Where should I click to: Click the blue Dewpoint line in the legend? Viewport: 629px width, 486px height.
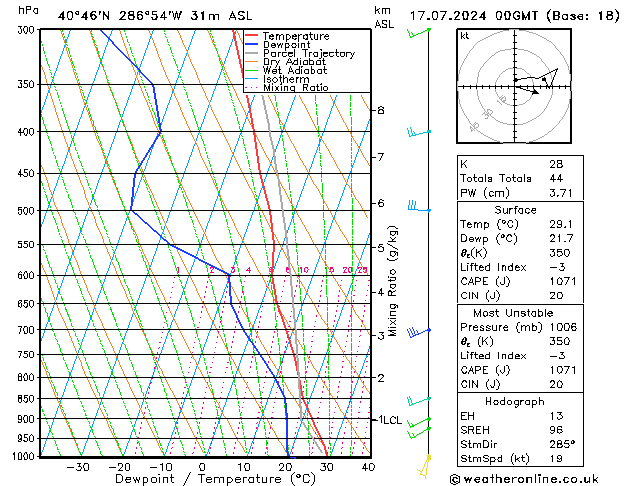[x=251, y=45]
